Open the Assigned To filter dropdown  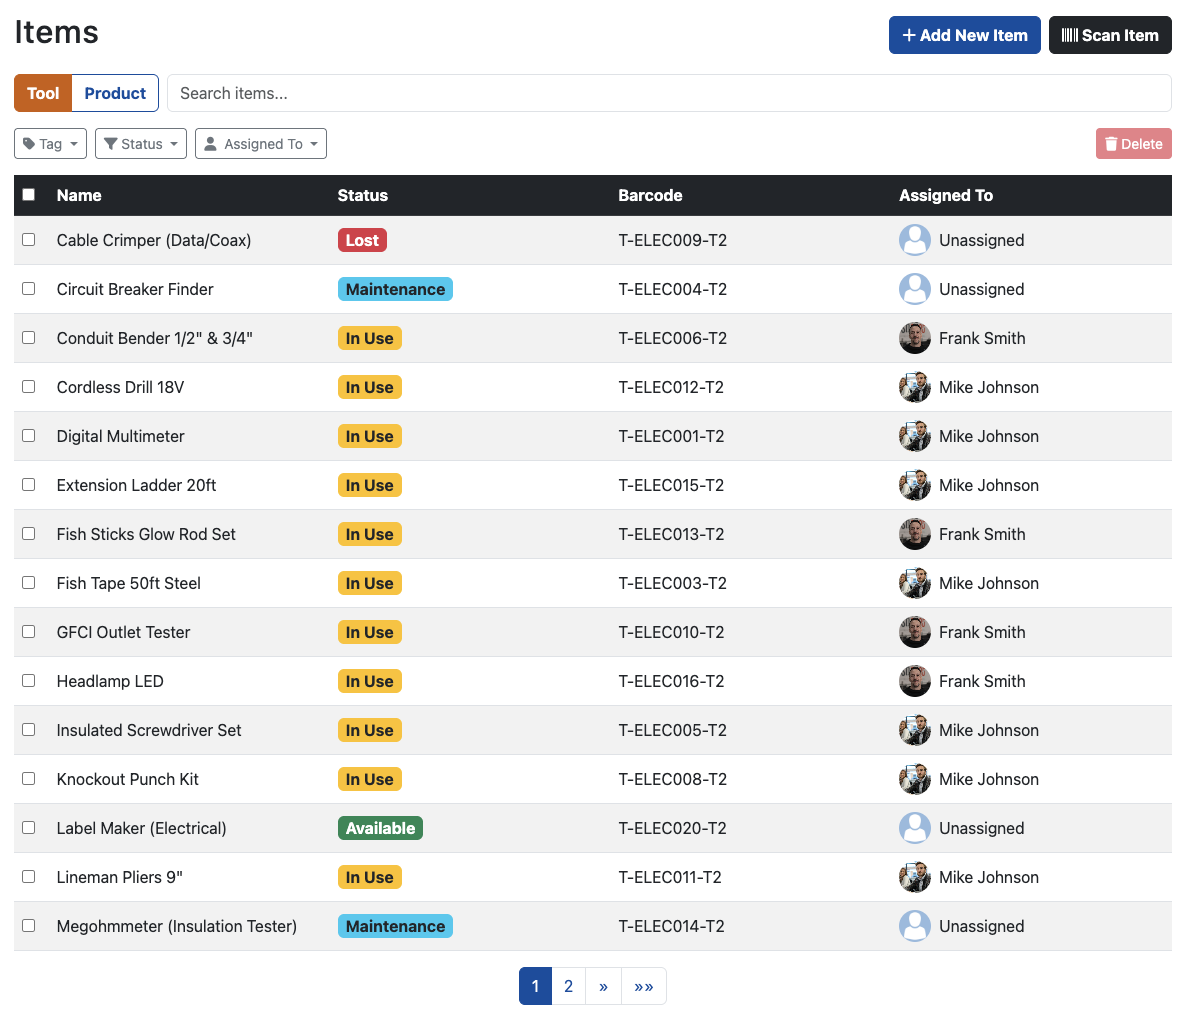click(261, 143)
